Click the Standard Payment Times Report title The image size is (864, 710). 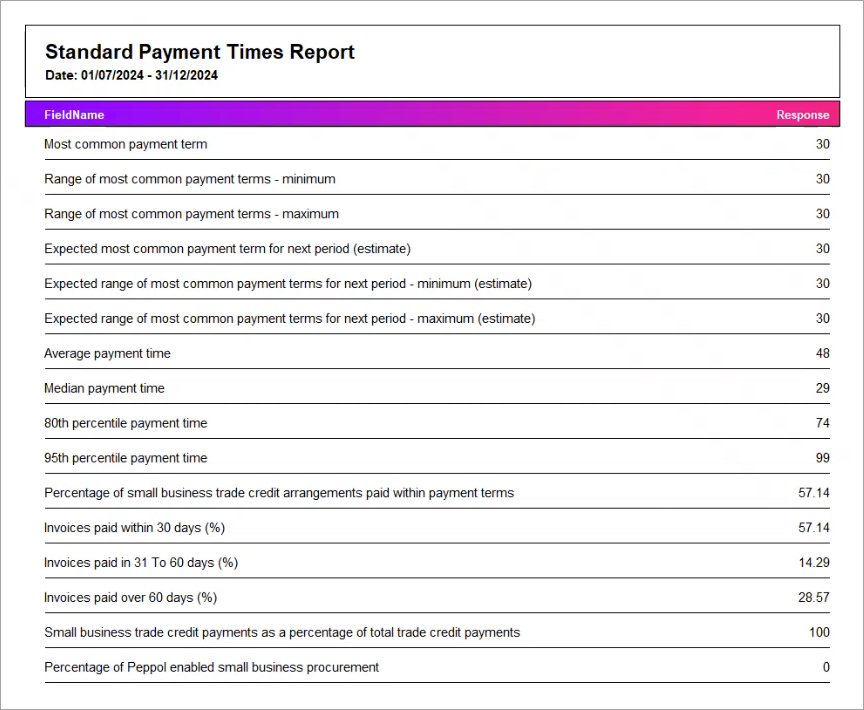pos(198,51)
